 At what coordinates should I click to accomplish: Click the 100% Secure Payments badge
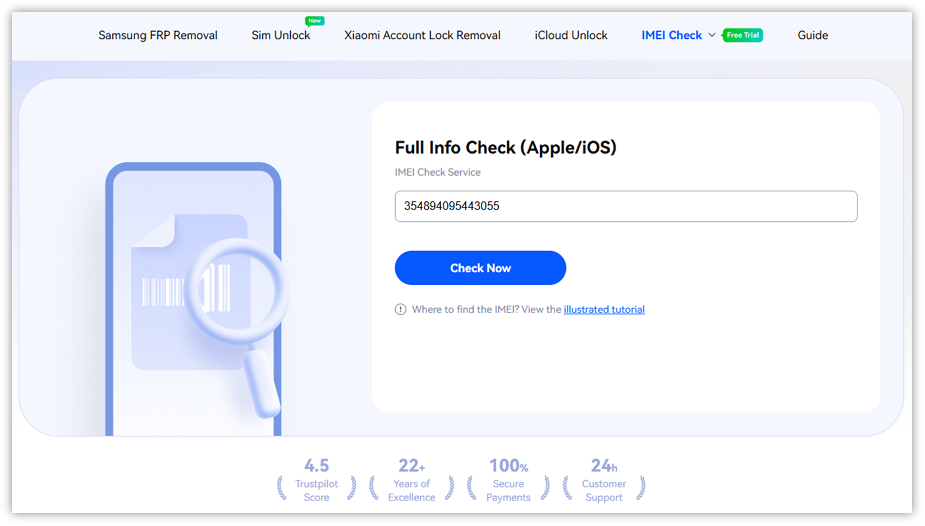point(509,481)
